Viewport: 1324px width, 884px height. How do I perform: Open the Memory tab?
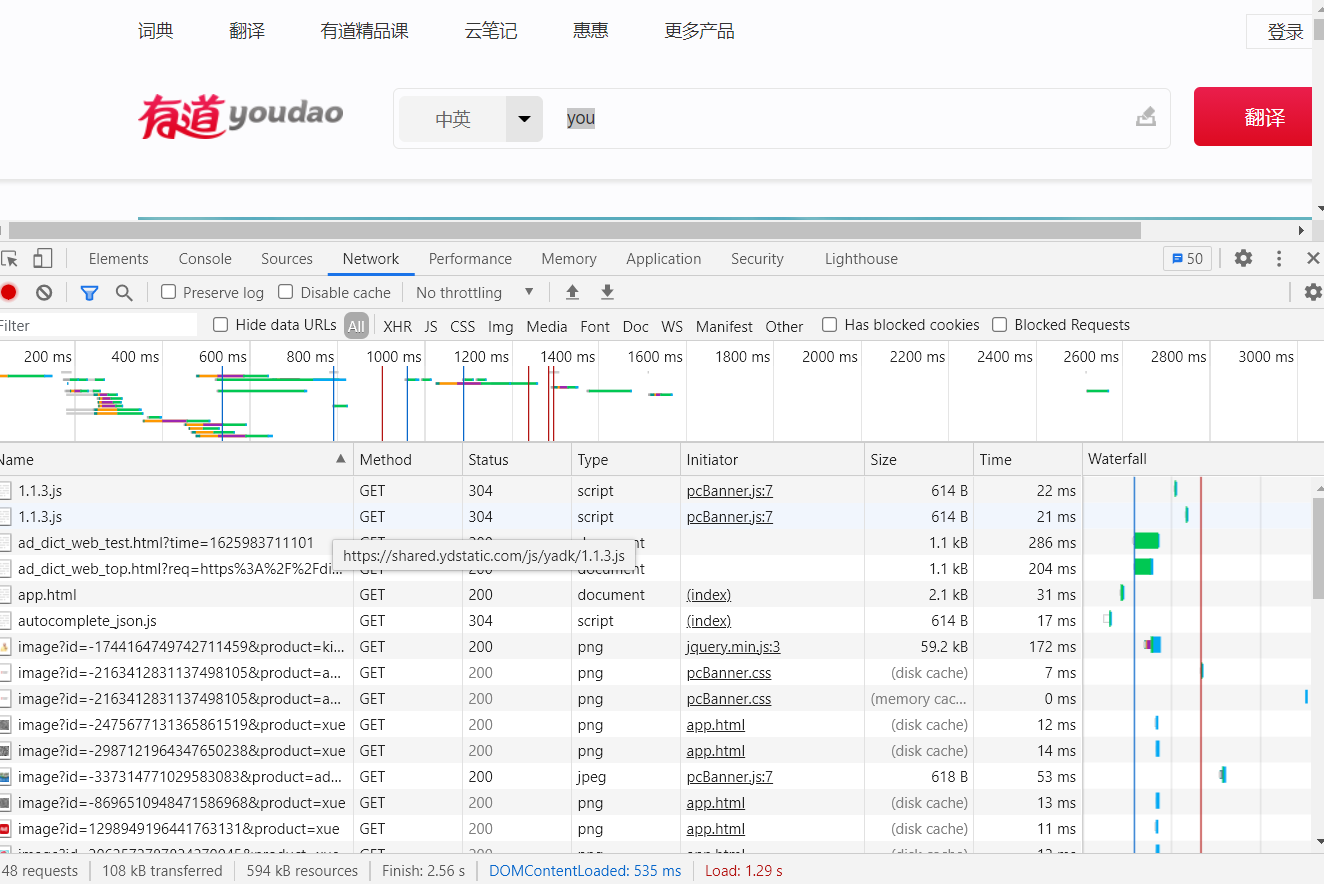(x=569, y=258)
